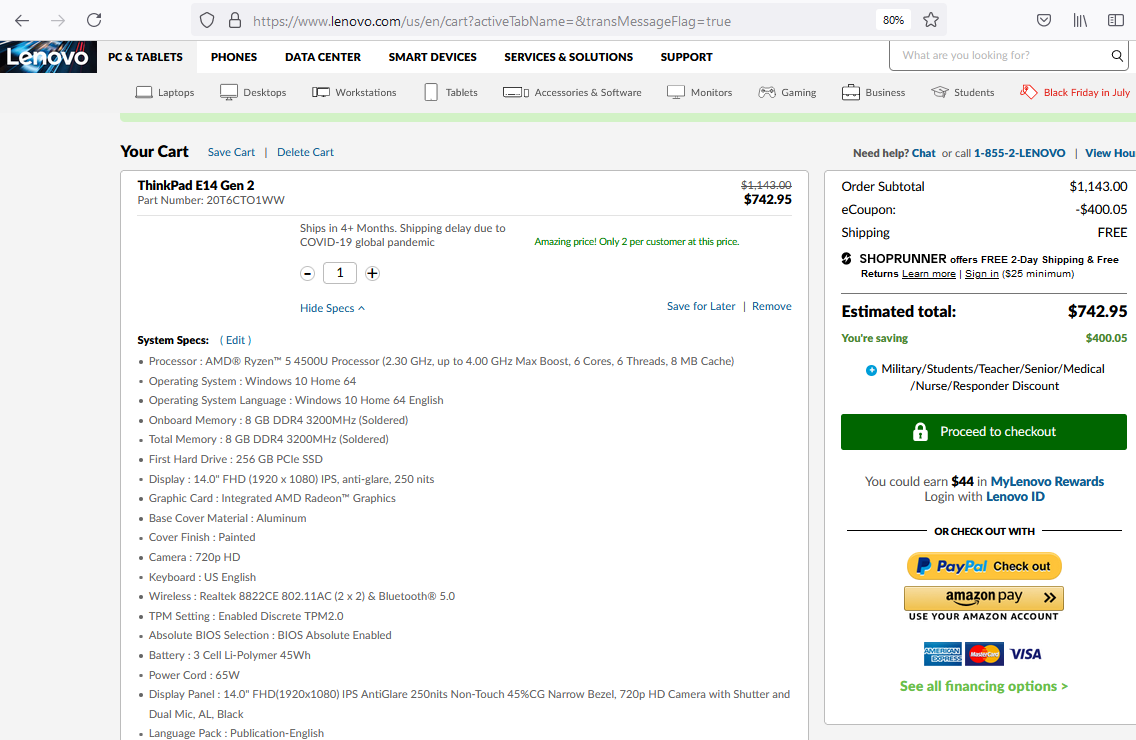Screen dimensions: 1136x740
Task: Click the ShopRunner logo icon
Action: click(x=846, y=259)
